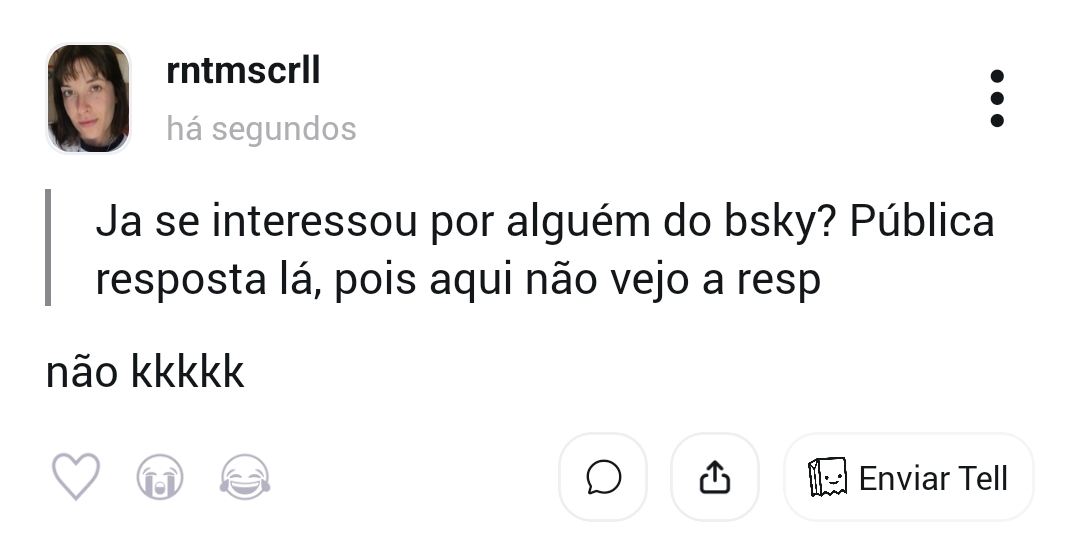Open comments via the speech bubble icon
Screen dimensions: 1080x541
coord(603,478)
